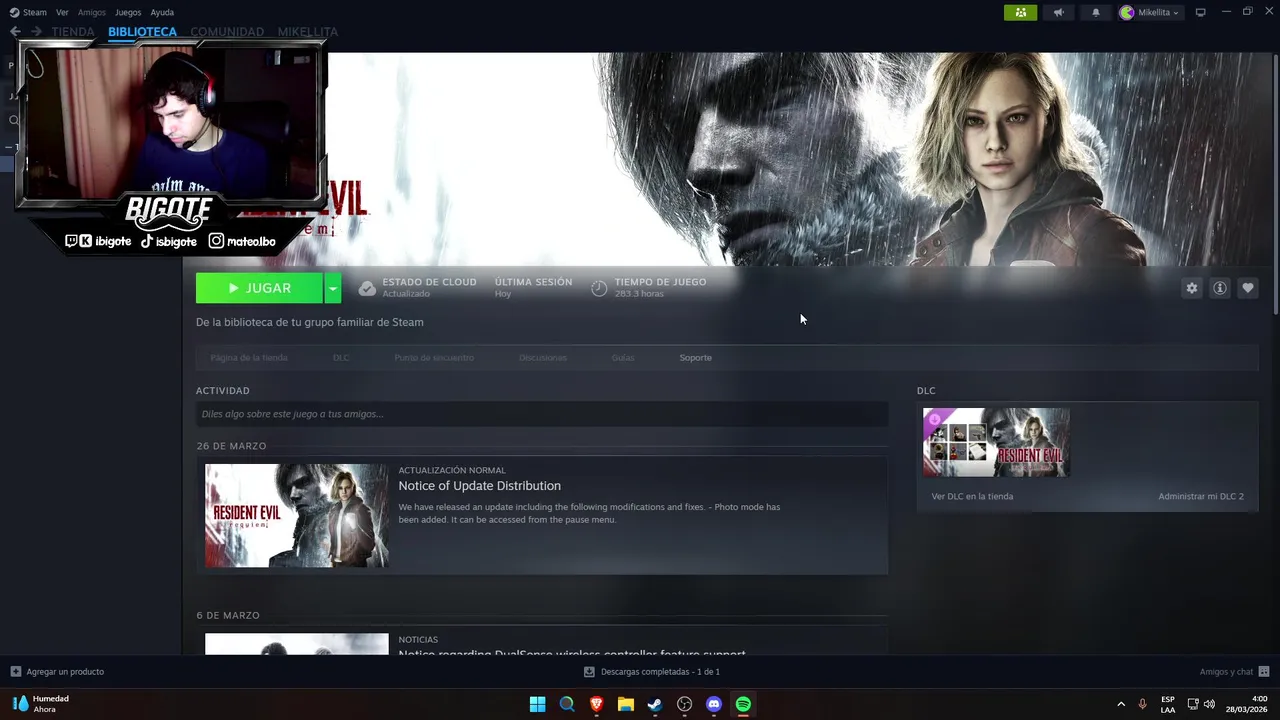1280x720 pixels.
Task: Click the green JUGAR button
Action: pos(259,288)
